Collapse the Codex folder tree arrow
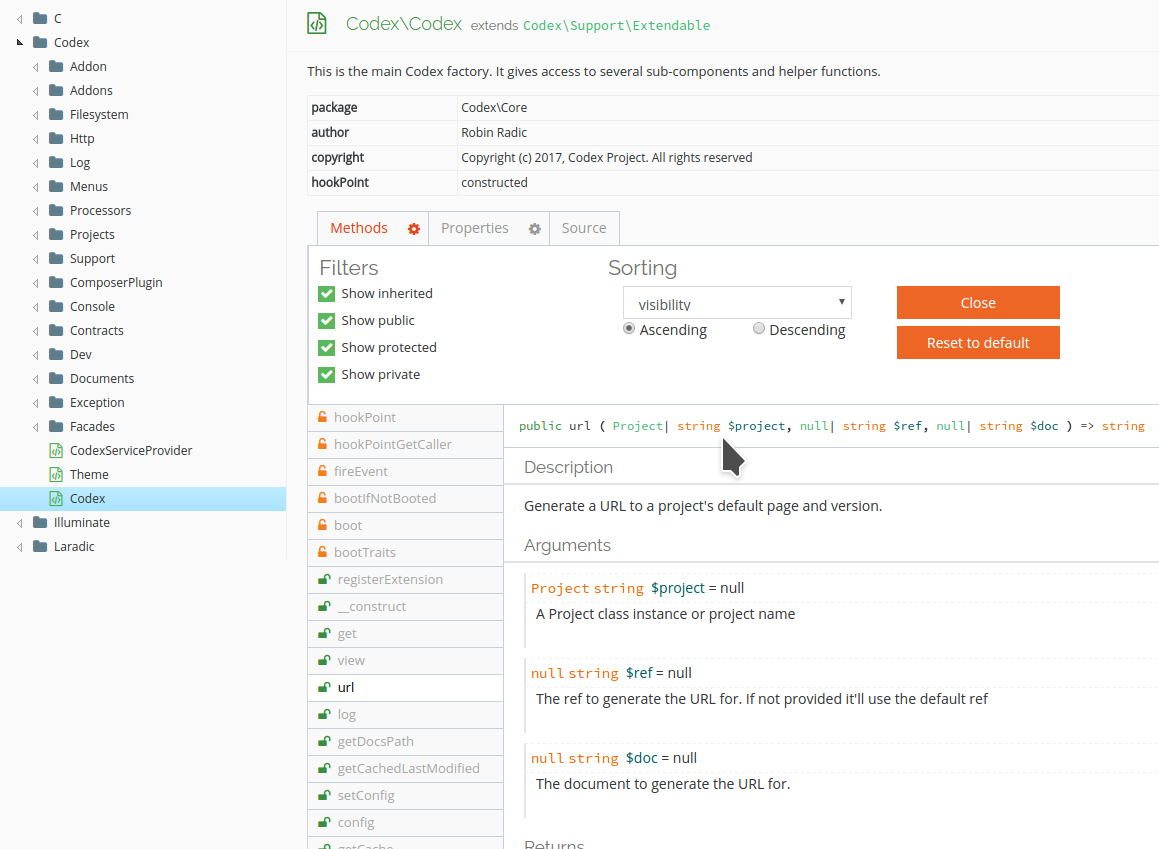 [x=20, y=43]
